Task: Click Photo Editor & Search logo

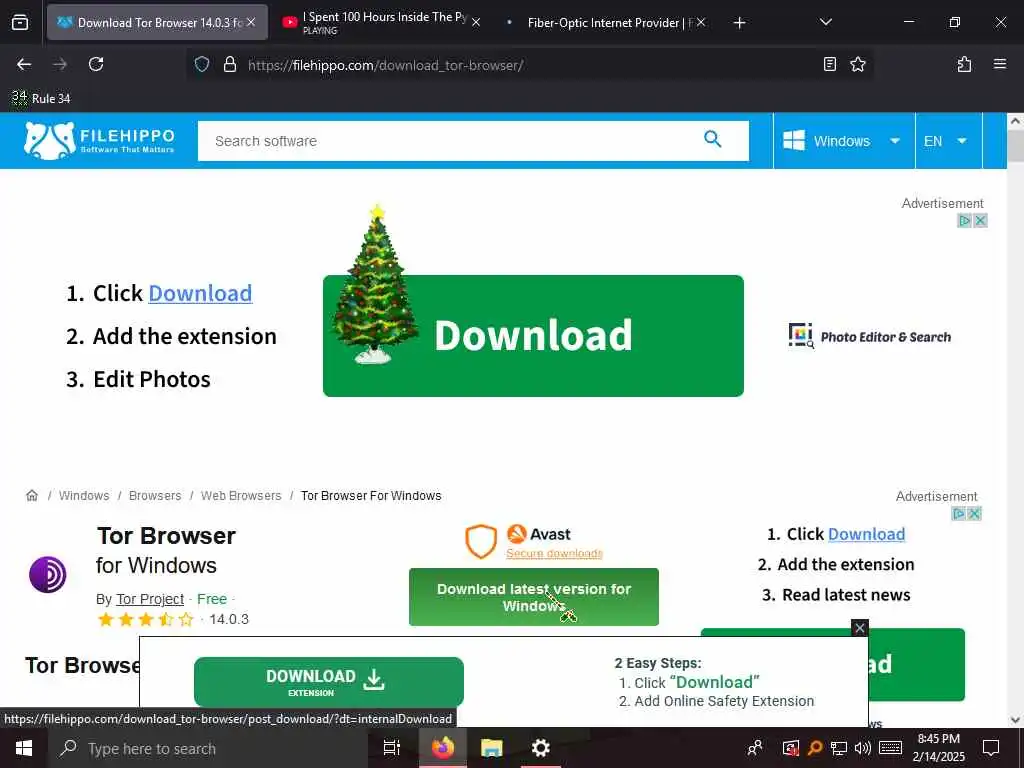Action: [x=869, y=336]
